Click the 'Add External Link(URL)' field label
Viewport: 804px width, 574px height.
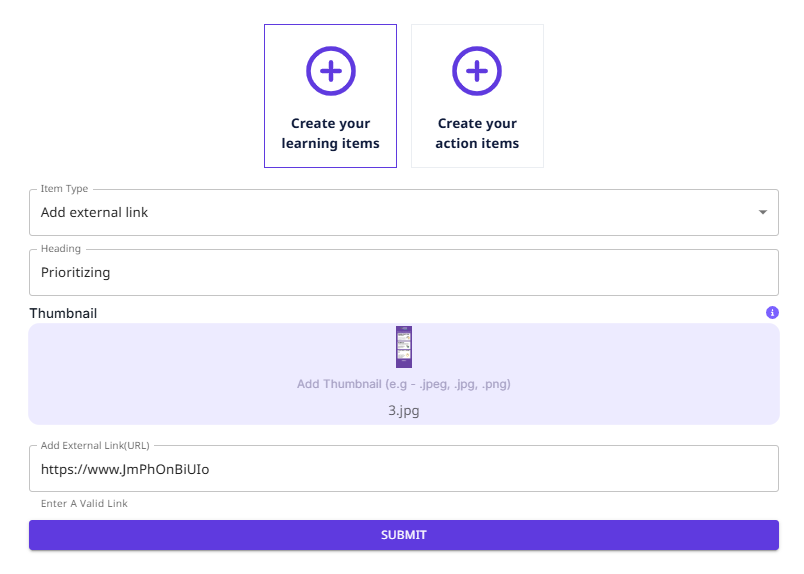click(x=95, y=445)
